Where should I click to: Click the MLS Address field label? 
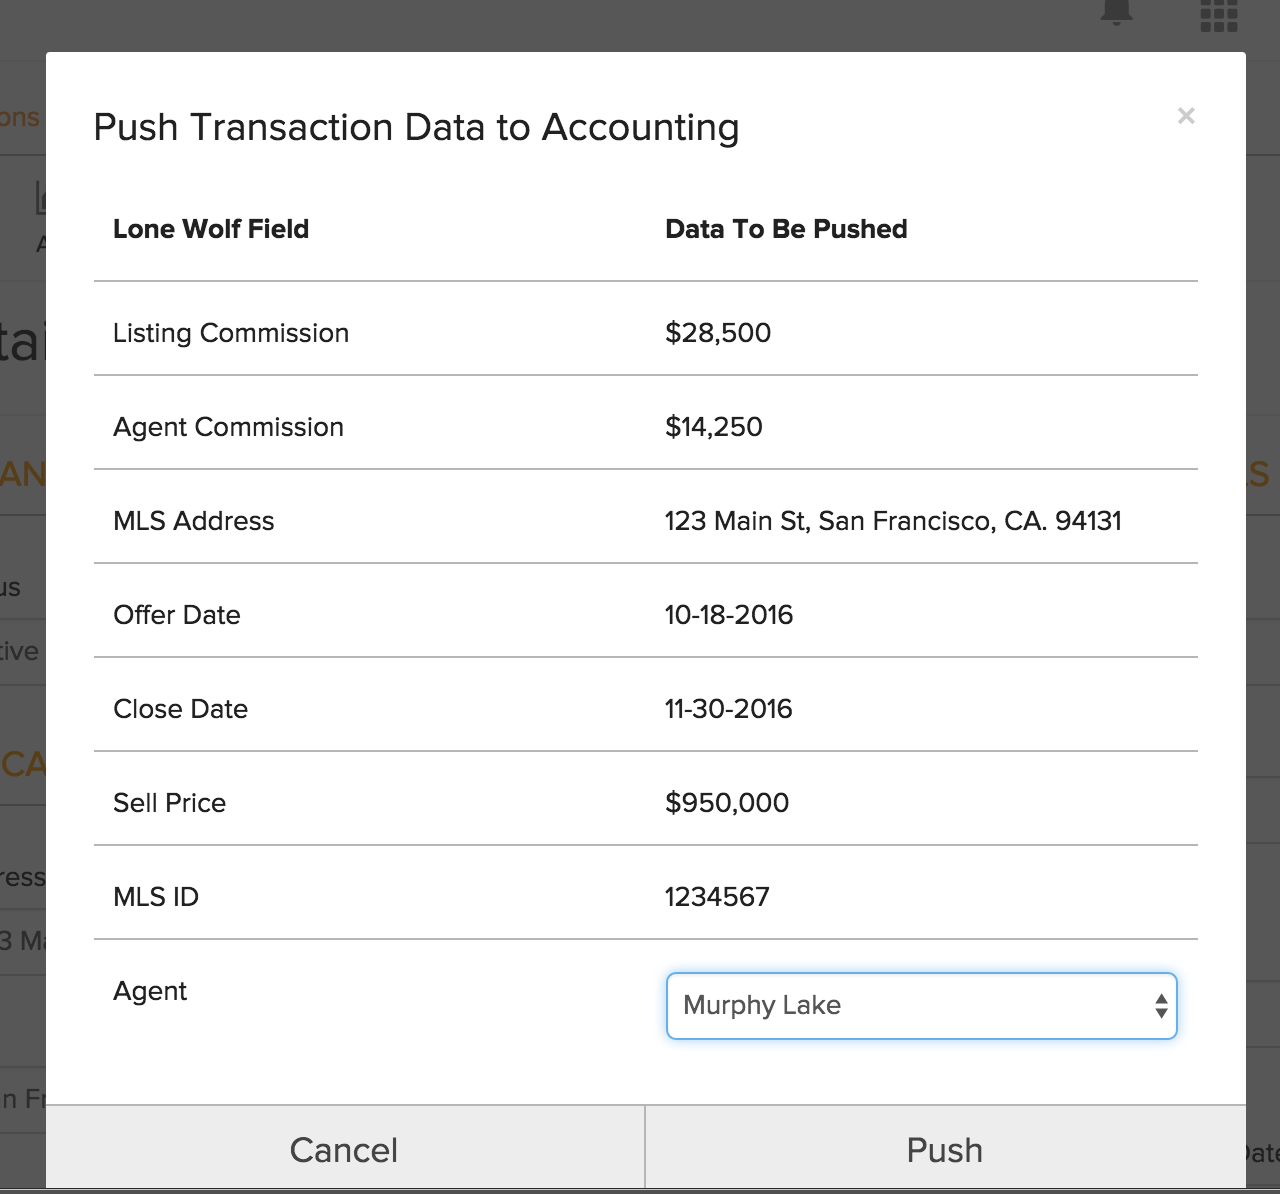(x=193, y=521)
